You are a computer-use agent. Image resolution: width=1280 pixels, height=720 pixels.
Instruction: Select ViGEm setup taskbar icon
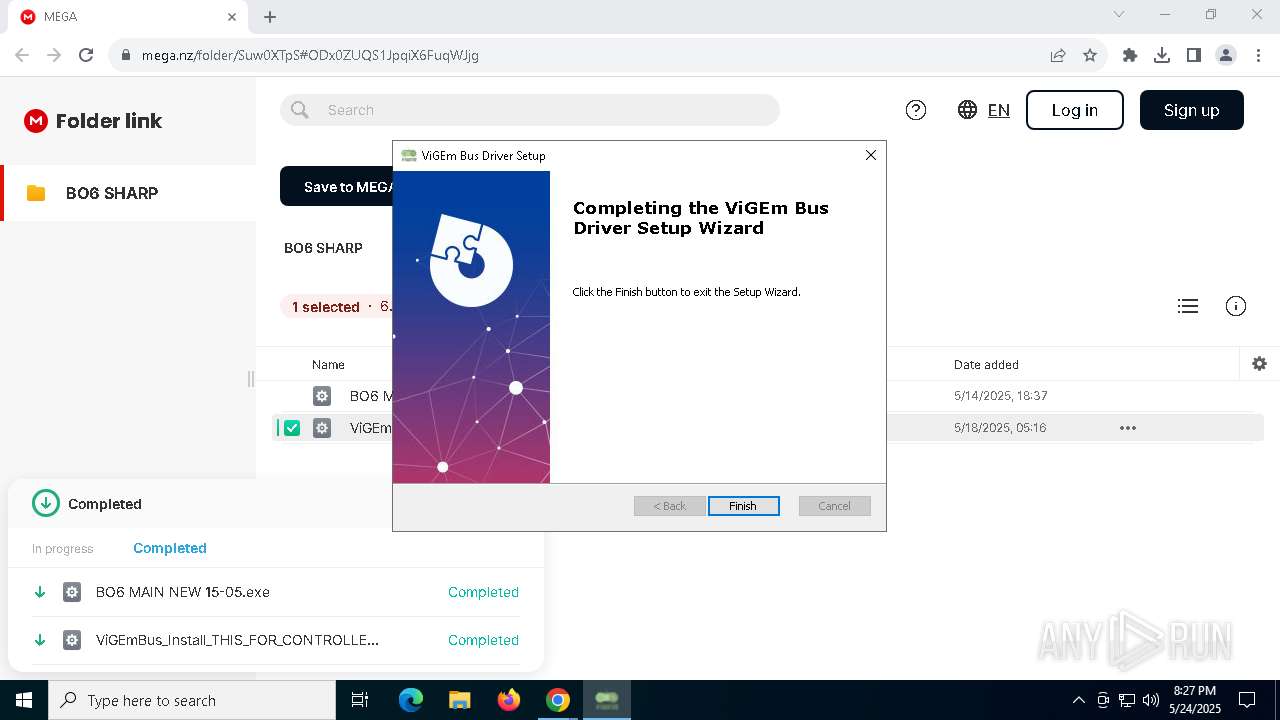tap(607, 700)
